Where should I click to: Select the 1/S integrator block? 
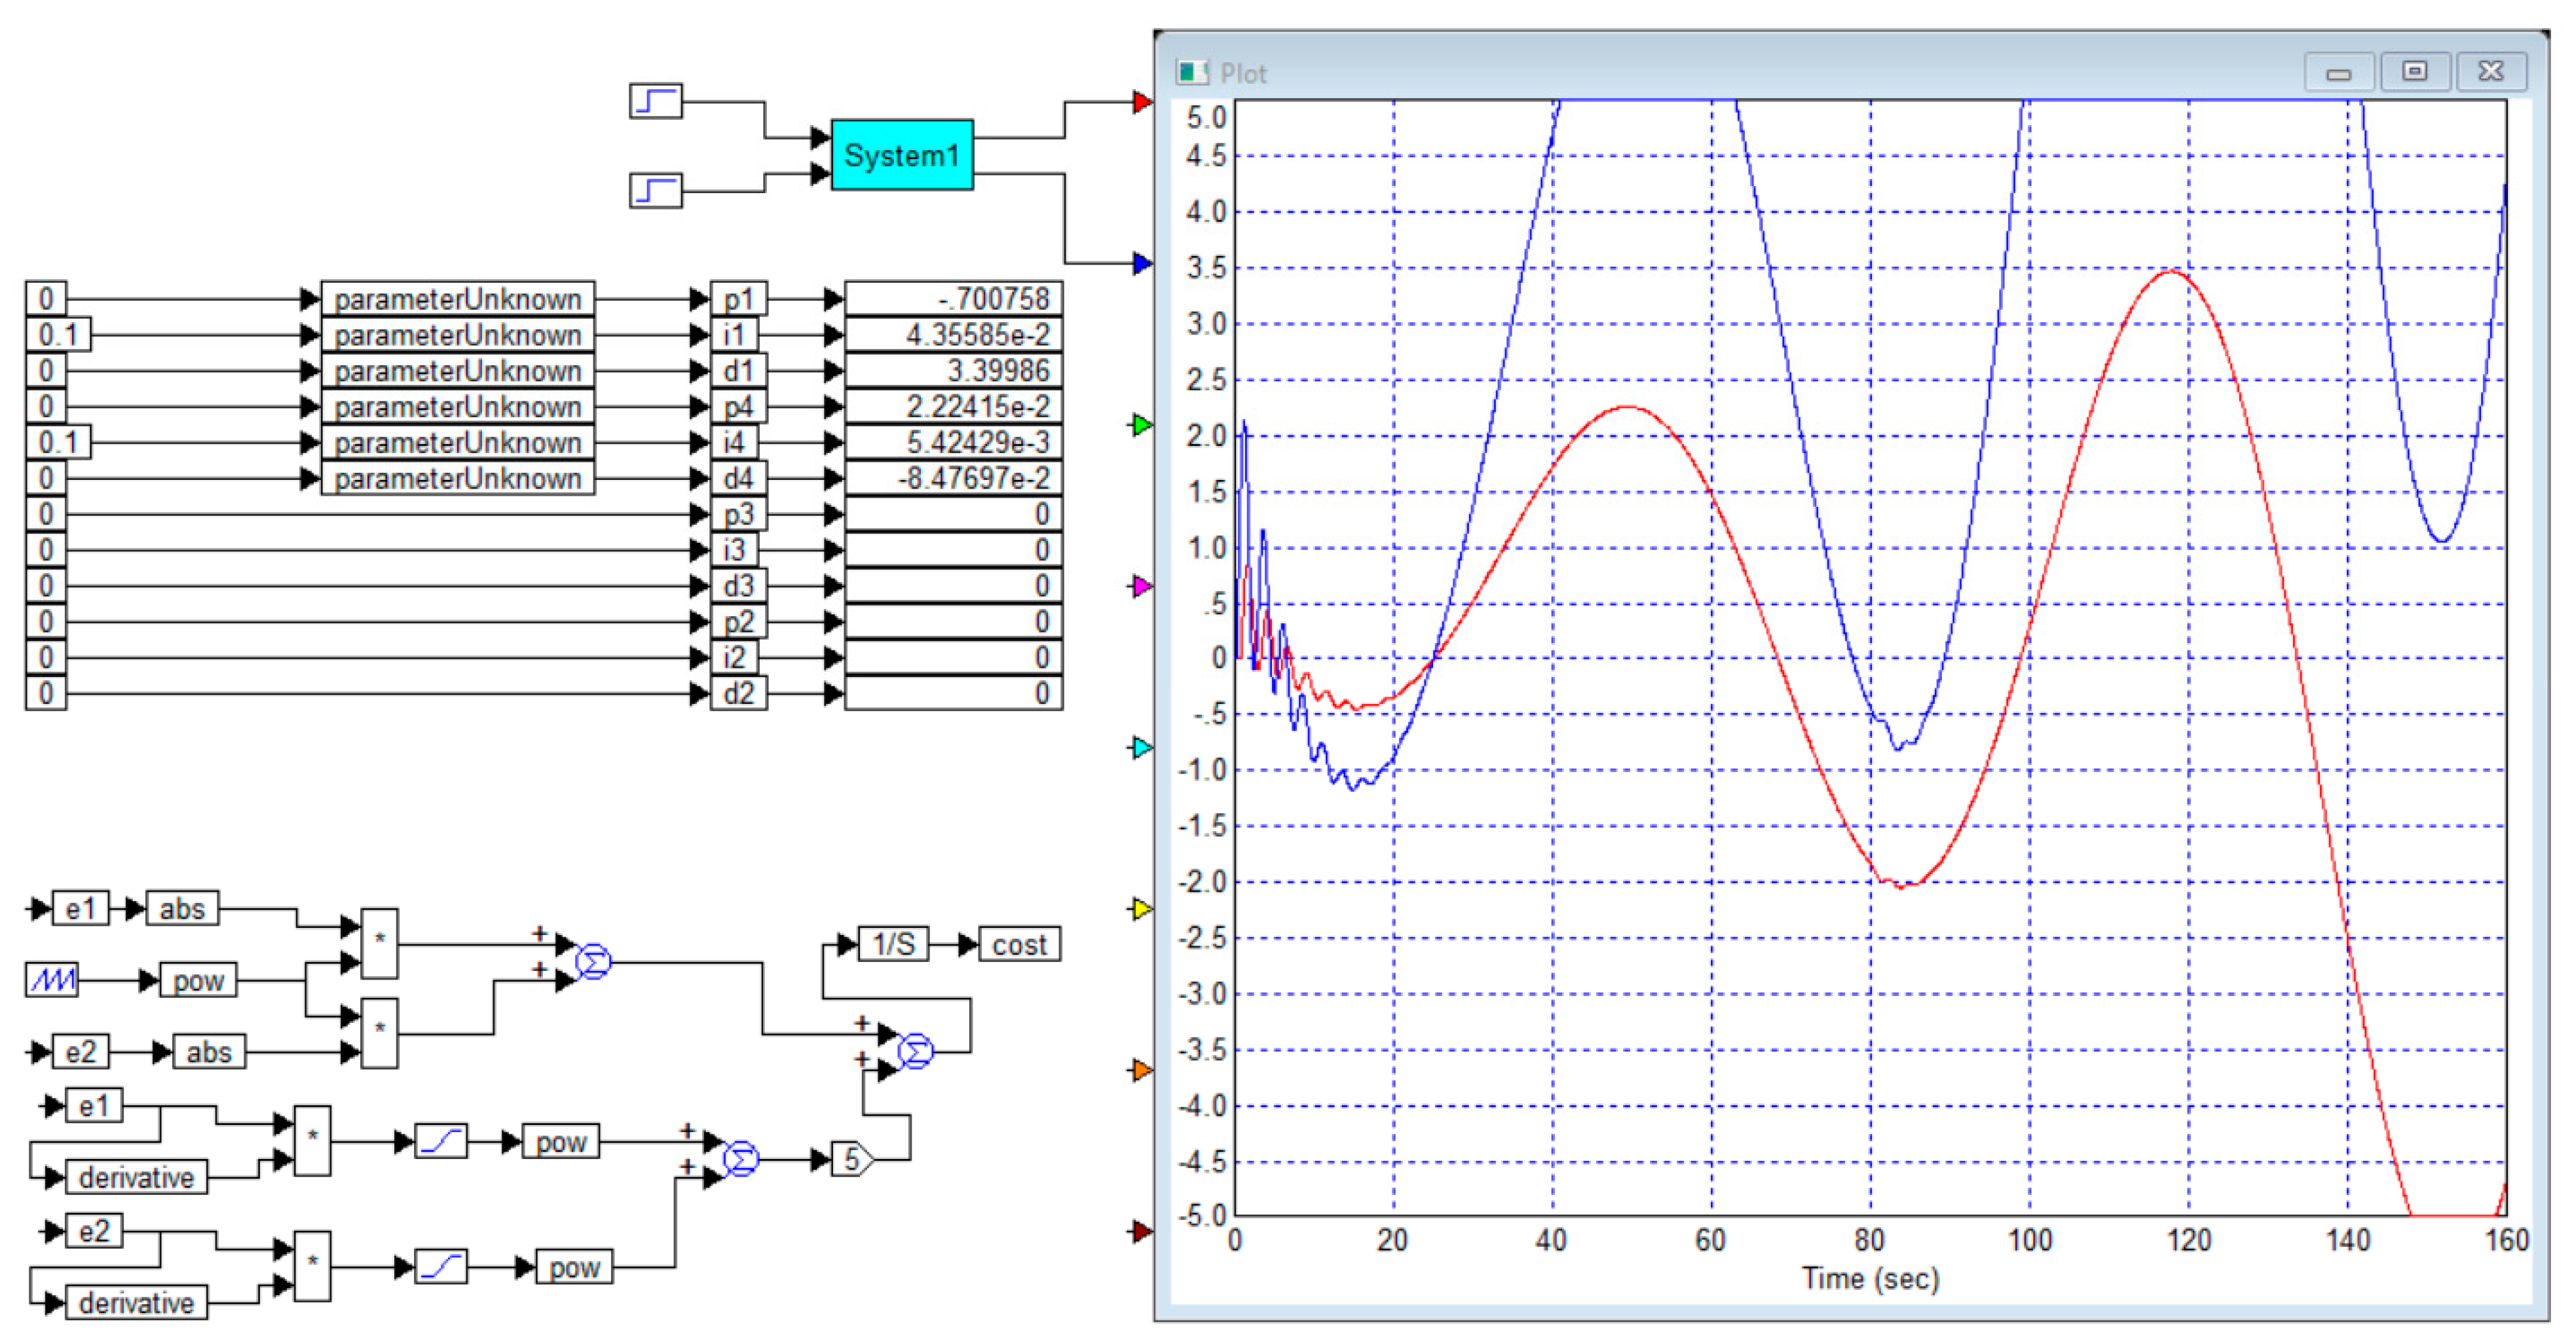coord(893,944)
